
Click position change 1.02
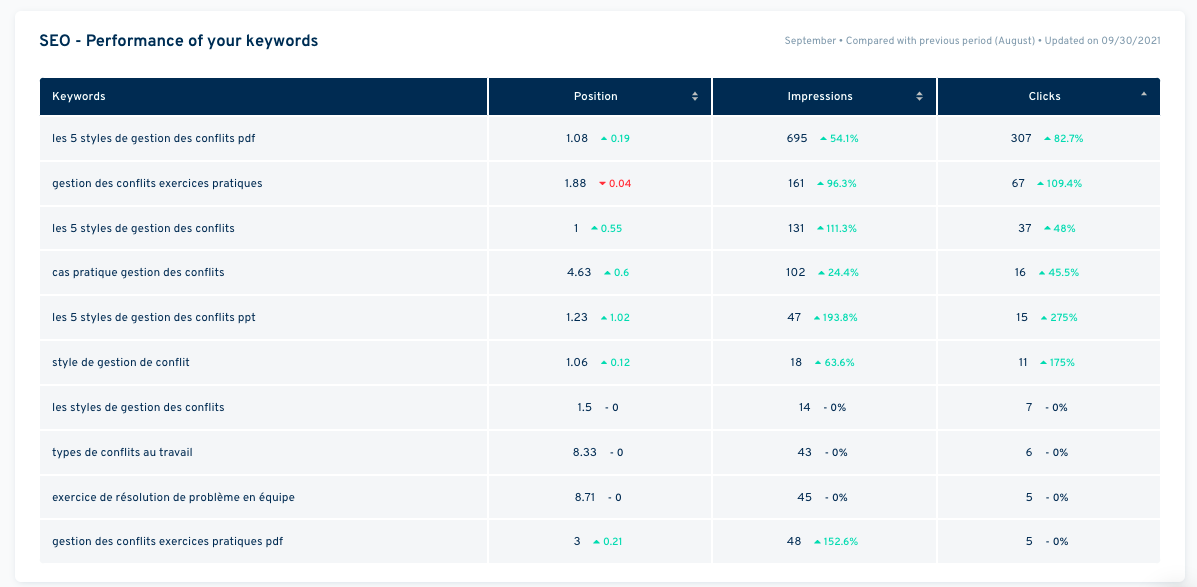point(615,318)
